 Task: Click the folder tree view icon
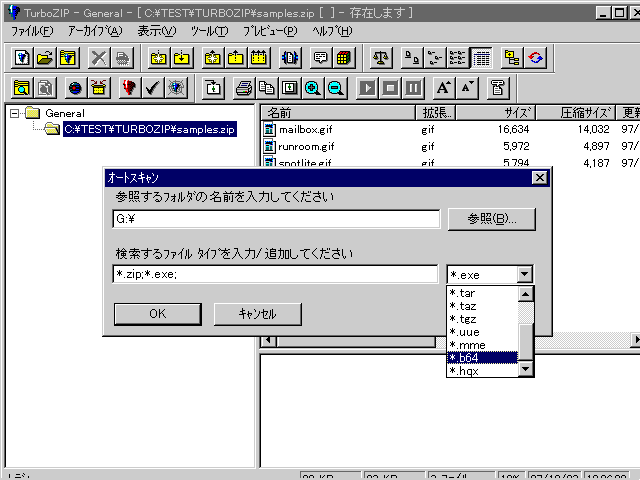click(512, 58)
